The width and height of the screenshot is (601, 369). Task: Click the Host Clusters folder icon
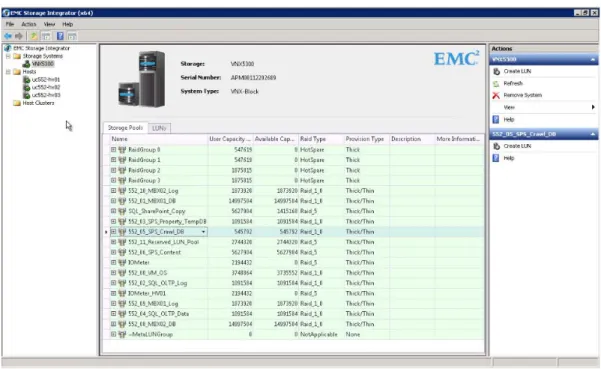(16, 103)
